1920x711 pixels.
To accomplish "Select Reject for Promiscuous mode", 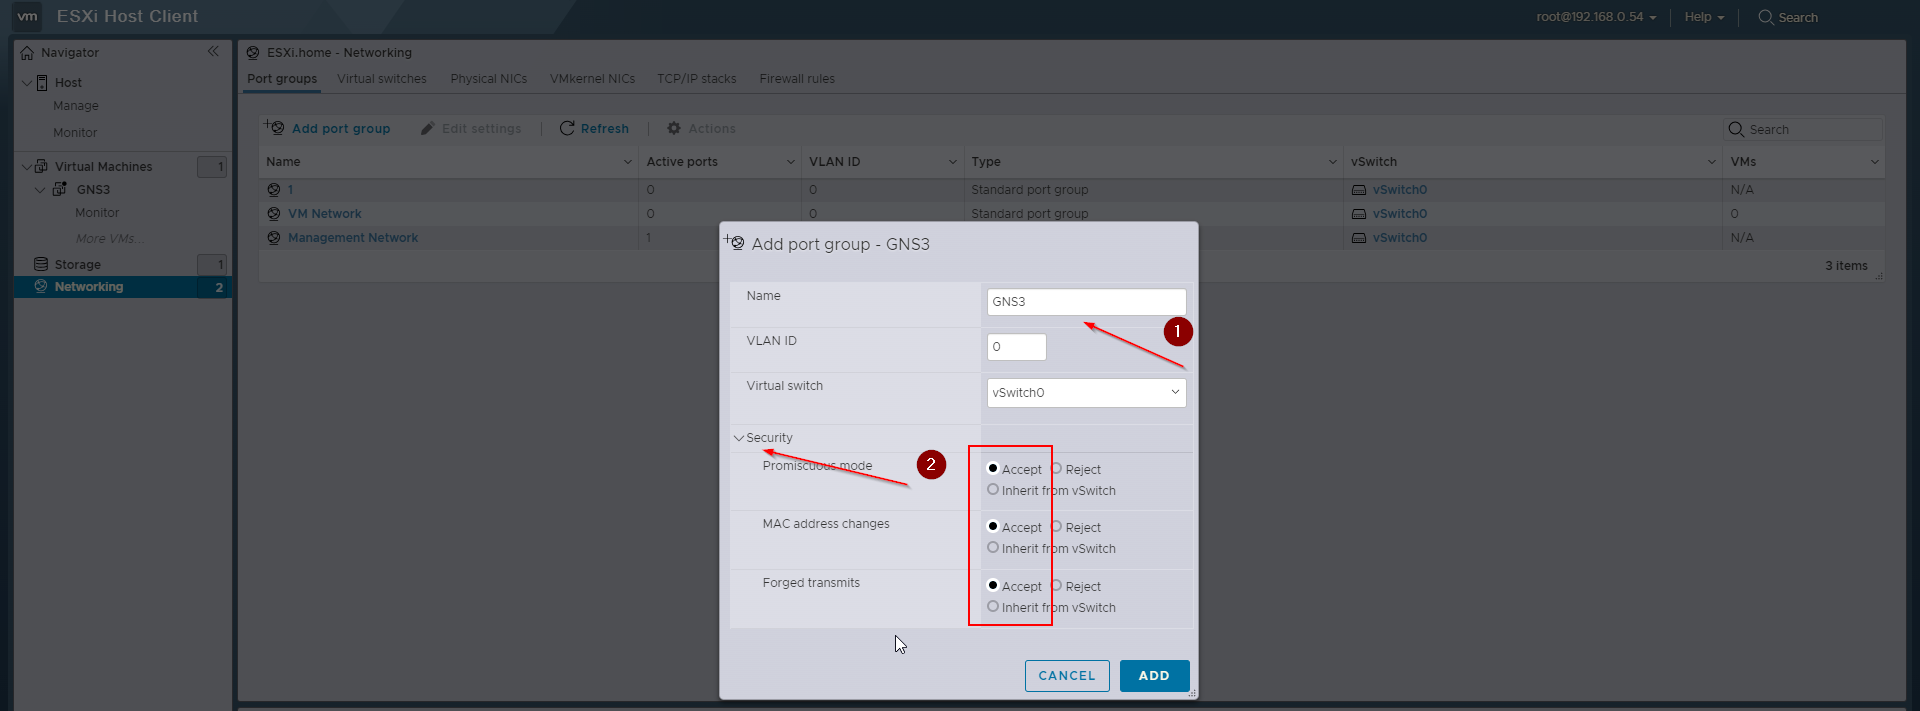I will click(x=1056, y=469).
